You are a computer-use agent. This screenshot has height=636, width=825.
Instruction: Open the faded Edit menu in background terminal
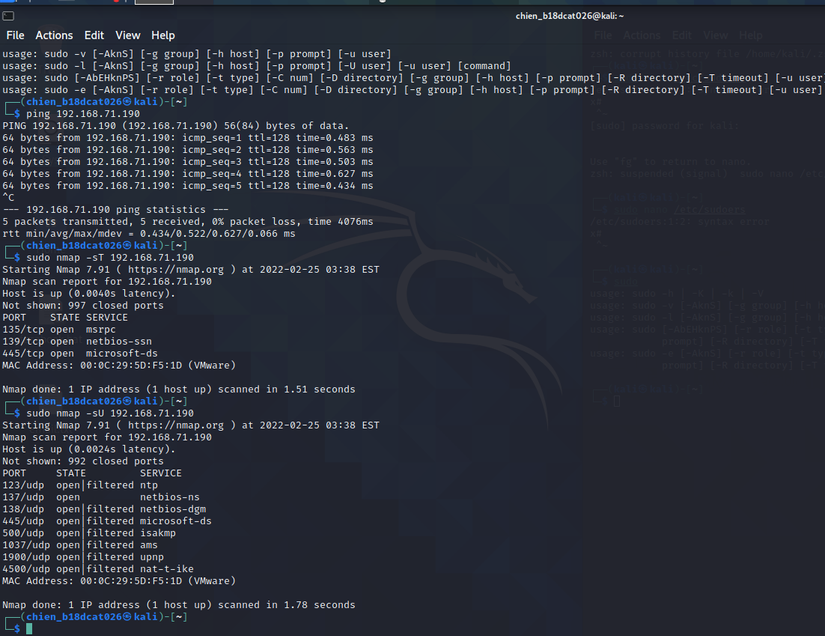click(x=682, y=35)
